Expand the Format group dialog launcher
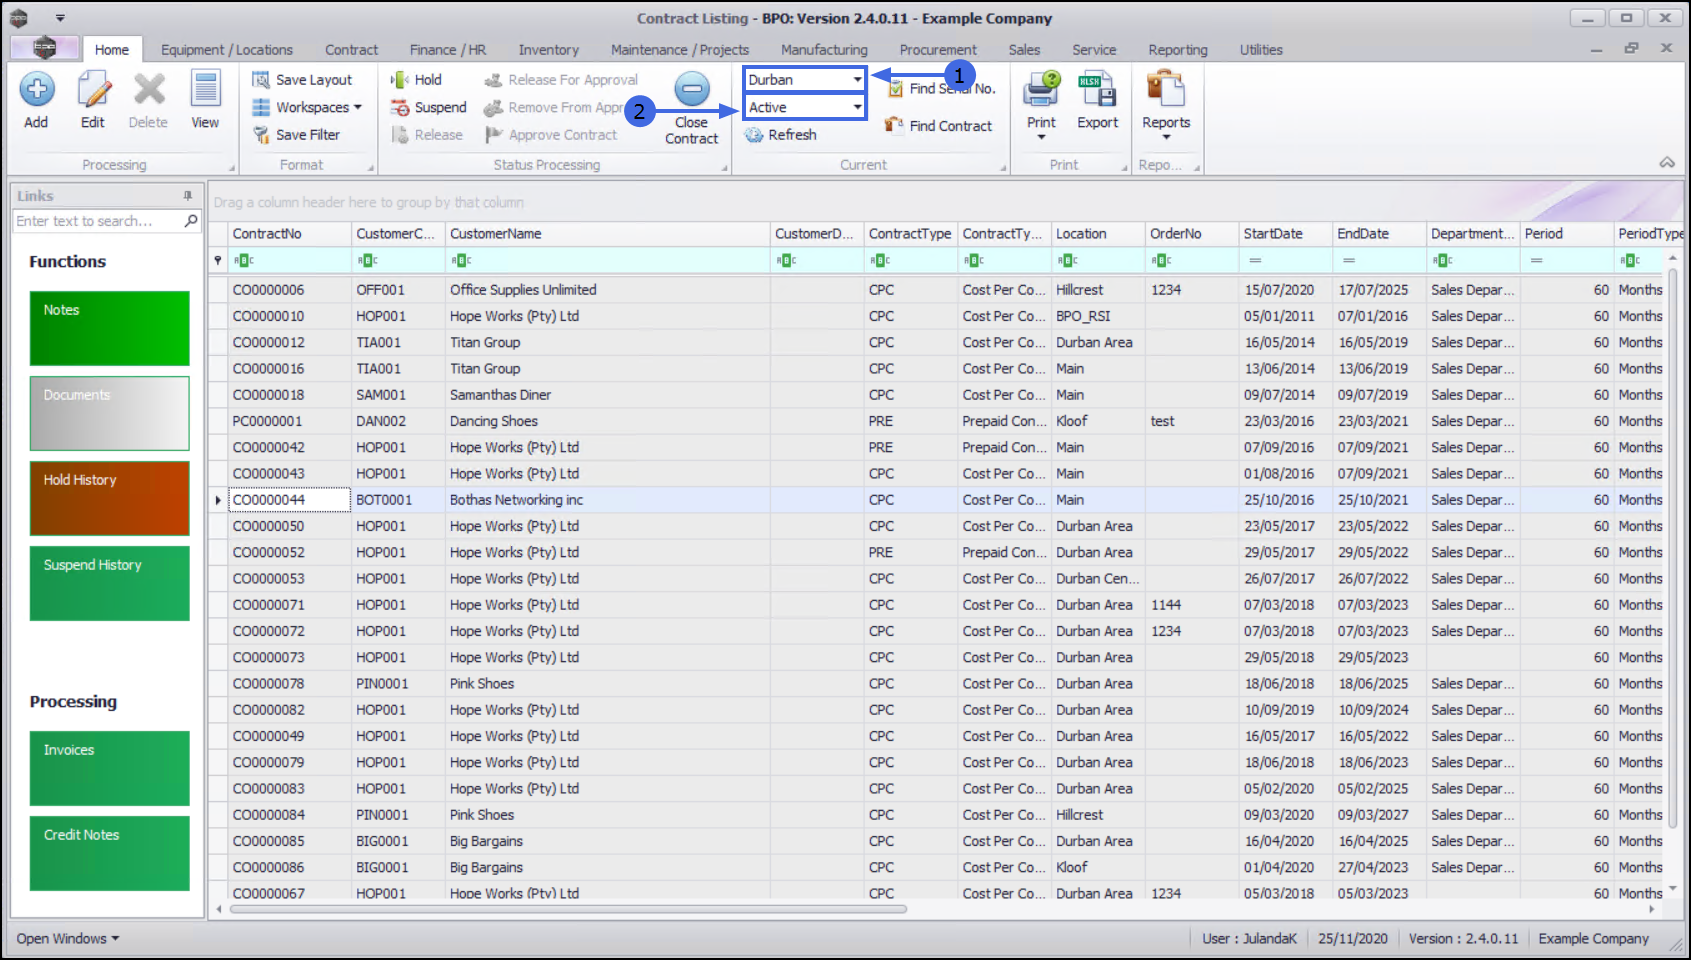The width and height of the screenshot is (1691, 960). pyautogui.click(x=370, y=168)
